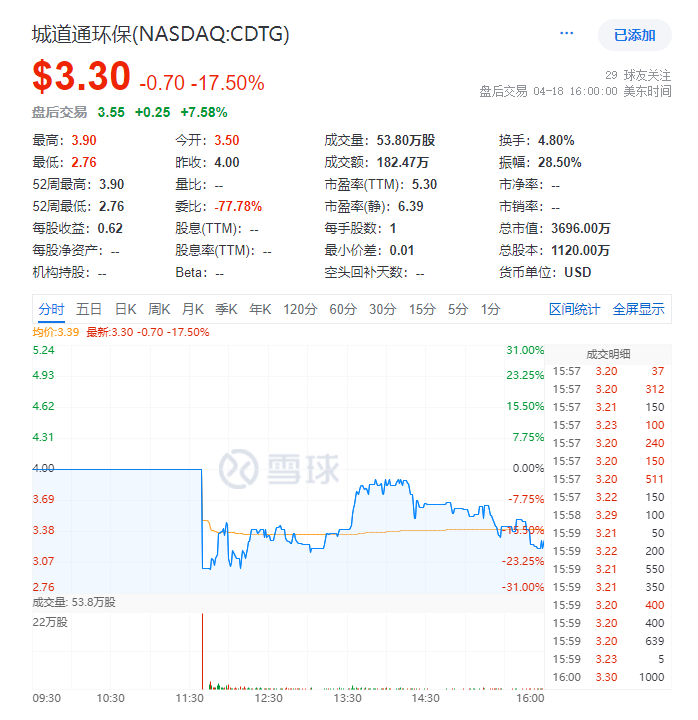Open the three-dot more options menu
The height and width of the screenshot is (720, 698).
(x=566, y=34)
